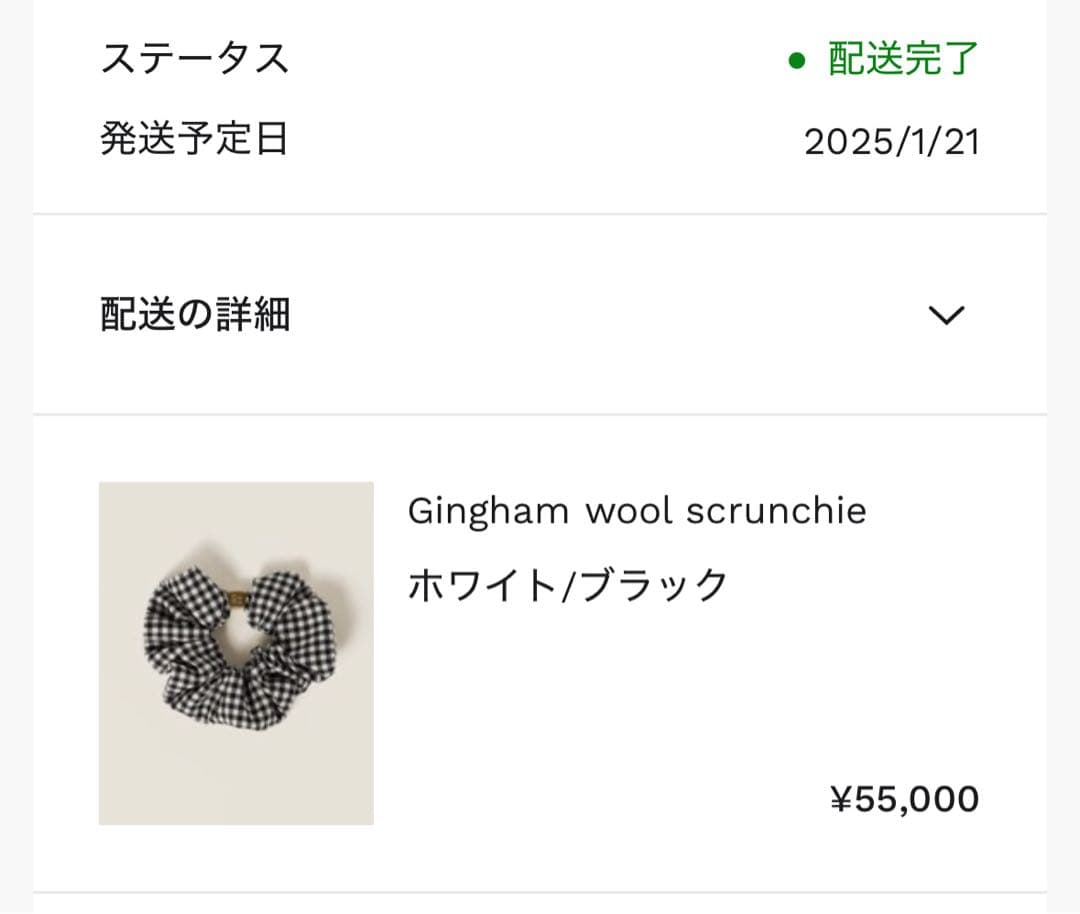Click the 発送予定日 label
The image size is (1080, 914).
[x=195, y=138]
